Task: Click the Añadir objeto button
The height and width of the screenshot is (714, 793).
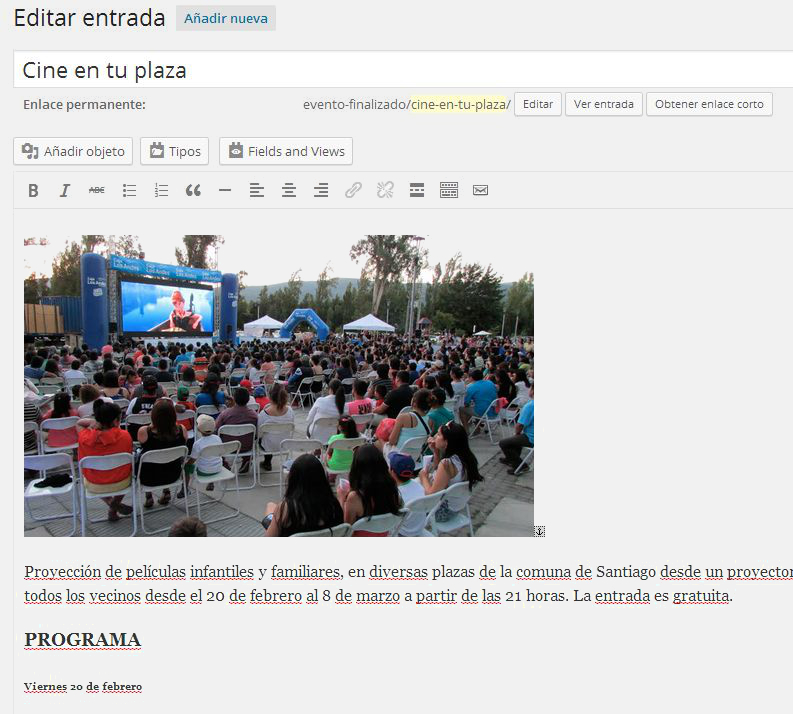Action: tap(73, 151)
